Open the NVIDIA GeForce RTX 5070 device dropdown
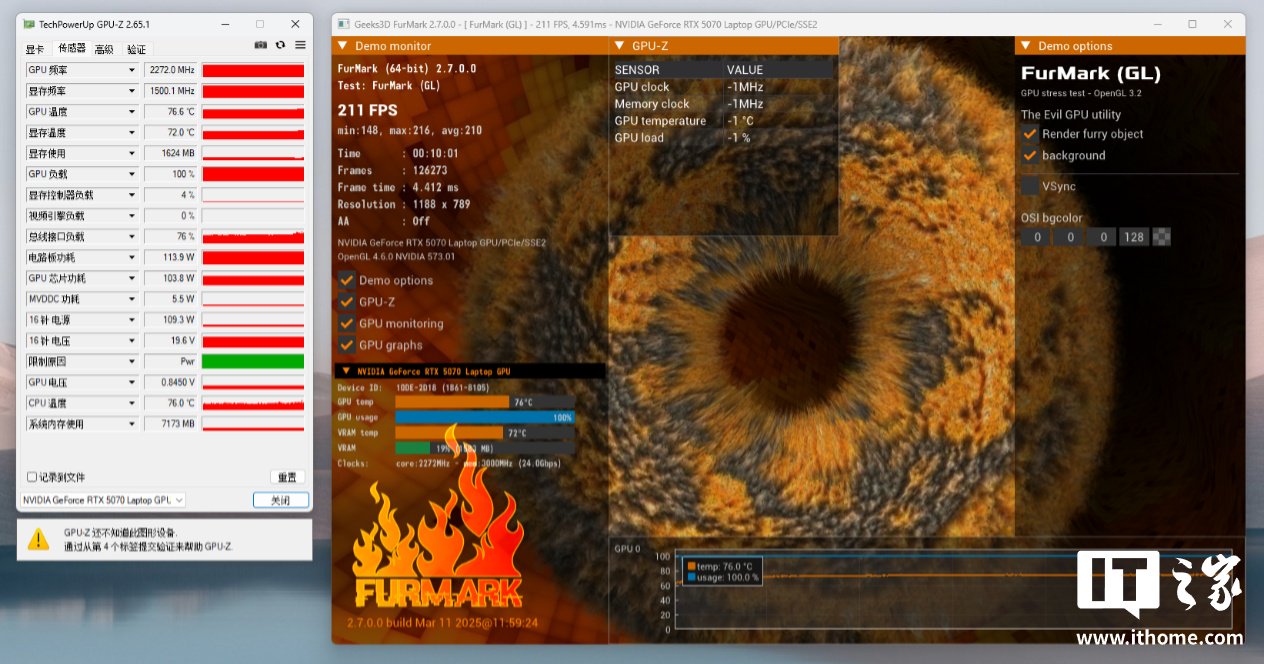This screenshot has width=1264, height=664. click(x=103, y=500)
